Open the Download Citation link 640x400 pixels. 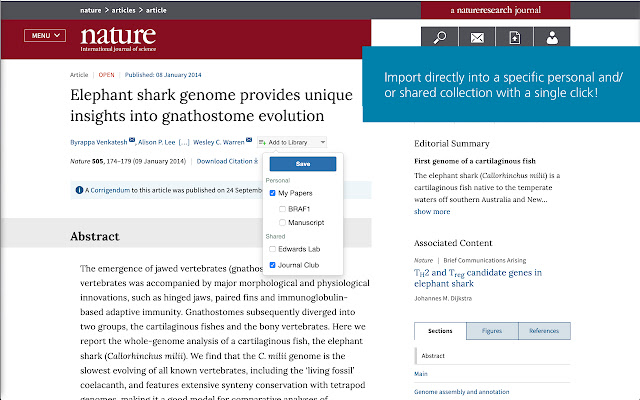coord(227,161)
